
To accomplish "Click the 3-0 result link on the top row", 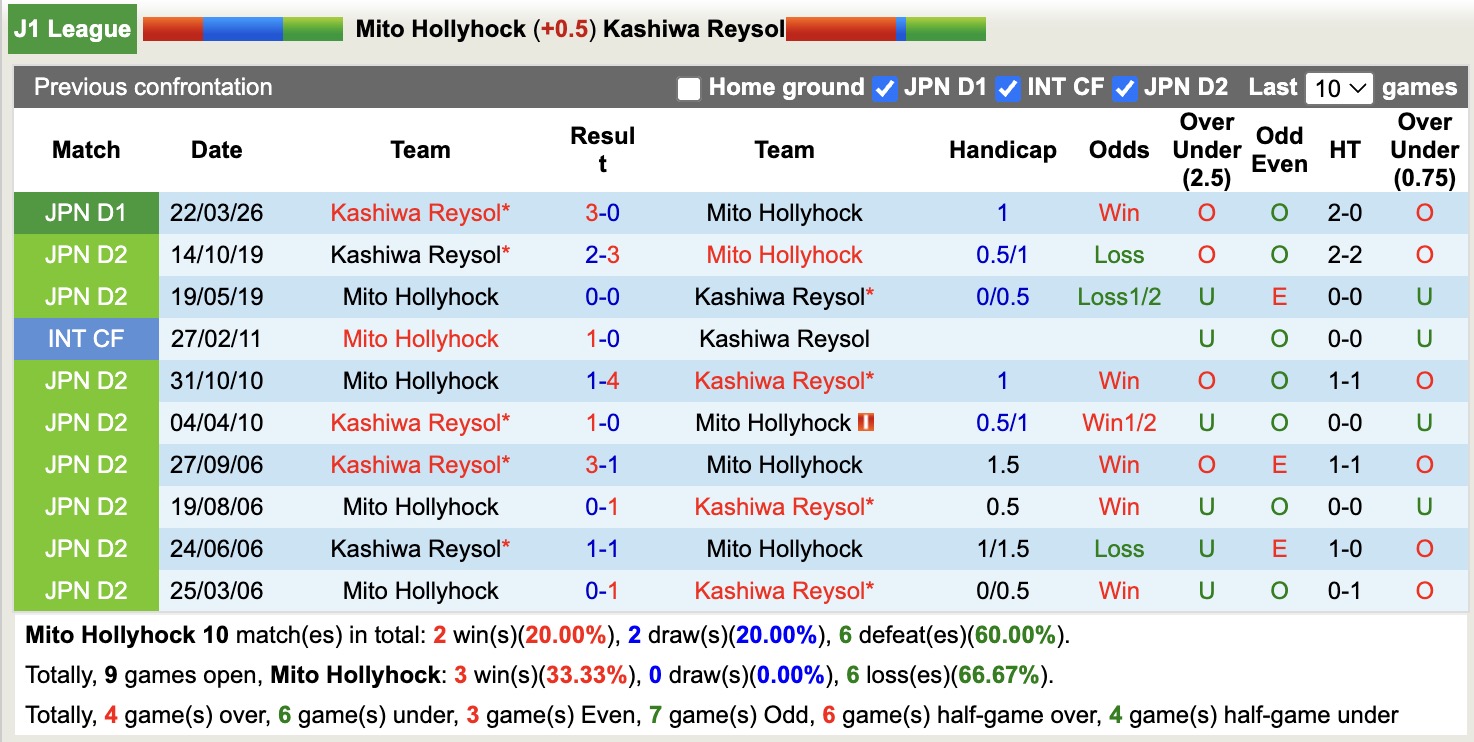I will pos(601,212).
